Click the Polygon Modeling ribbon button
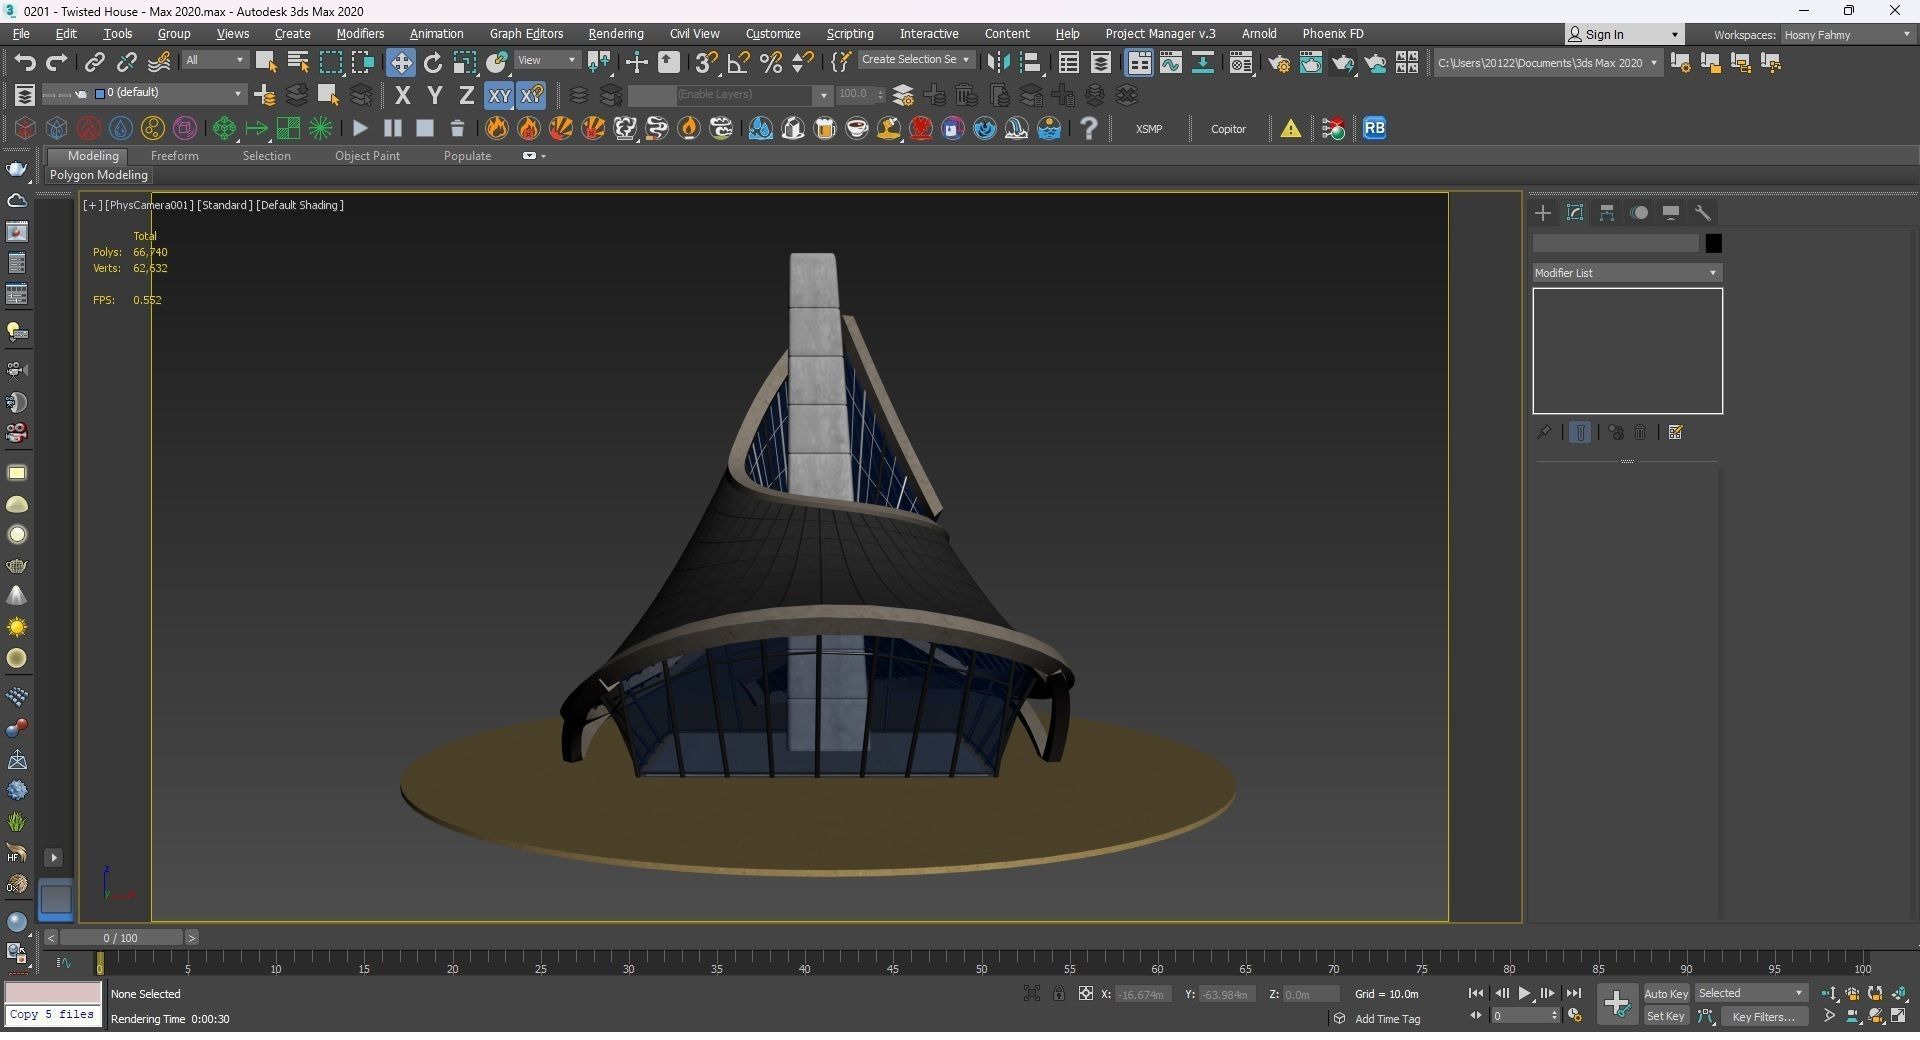This screenshot has height=1040, width=1920. (x=99, y=175)
